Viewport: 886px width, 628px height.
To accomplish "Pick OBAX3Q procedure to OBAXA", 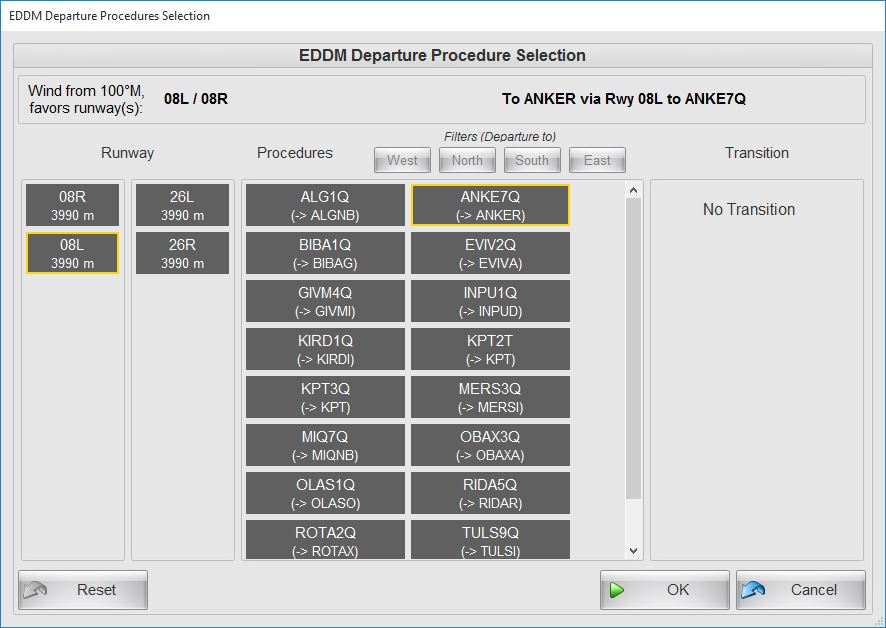I will click(x=490, y=445).
